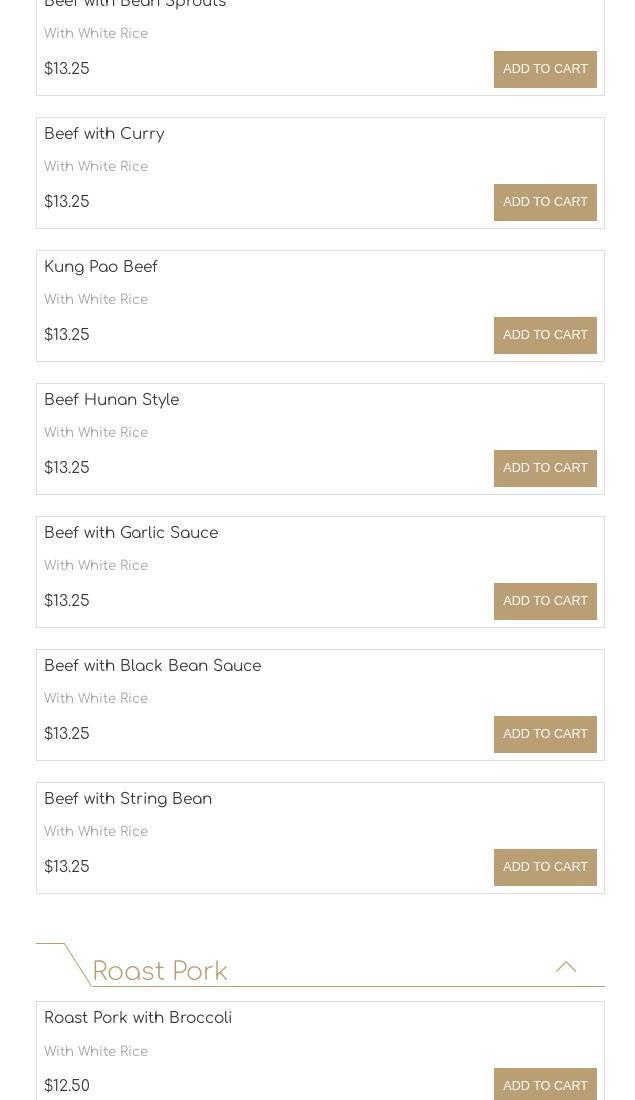The width and height of the screenshot is (635, 1100).
Task: Open the Kung Pao Beef item title
Action: 101,267
